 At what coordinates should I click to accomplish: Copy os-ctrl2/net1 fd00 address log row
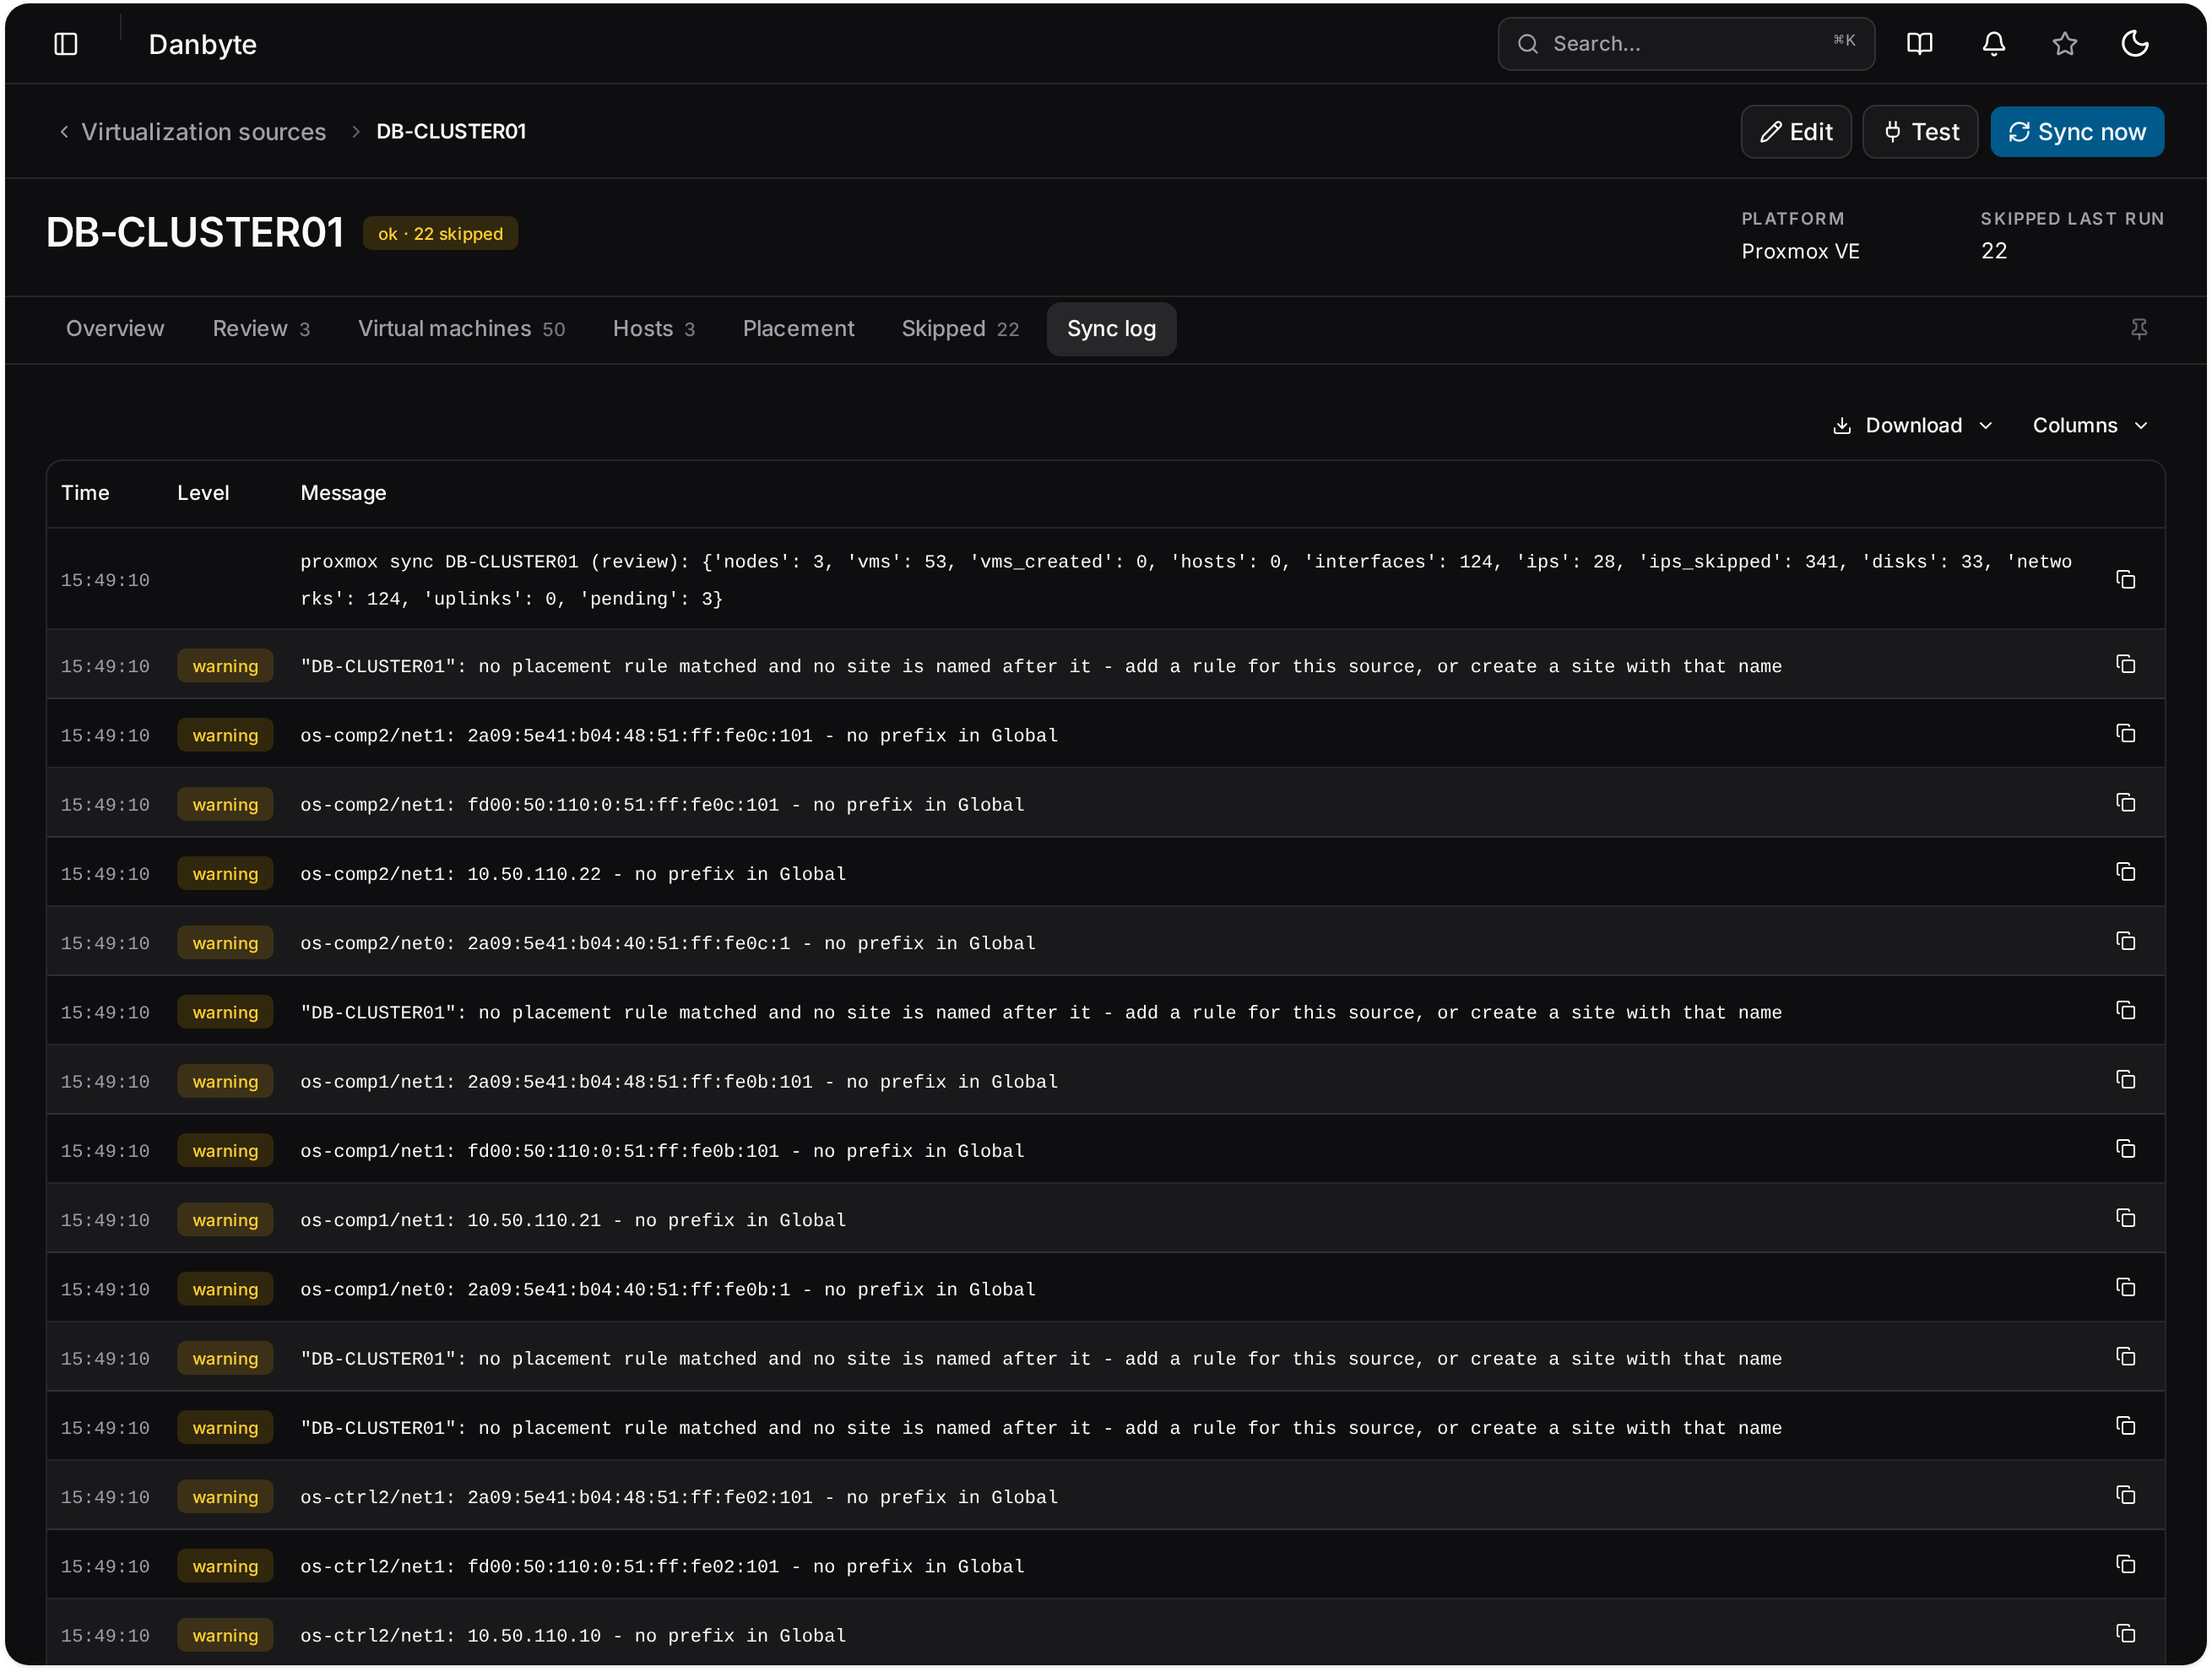tap(2125, 1563)
